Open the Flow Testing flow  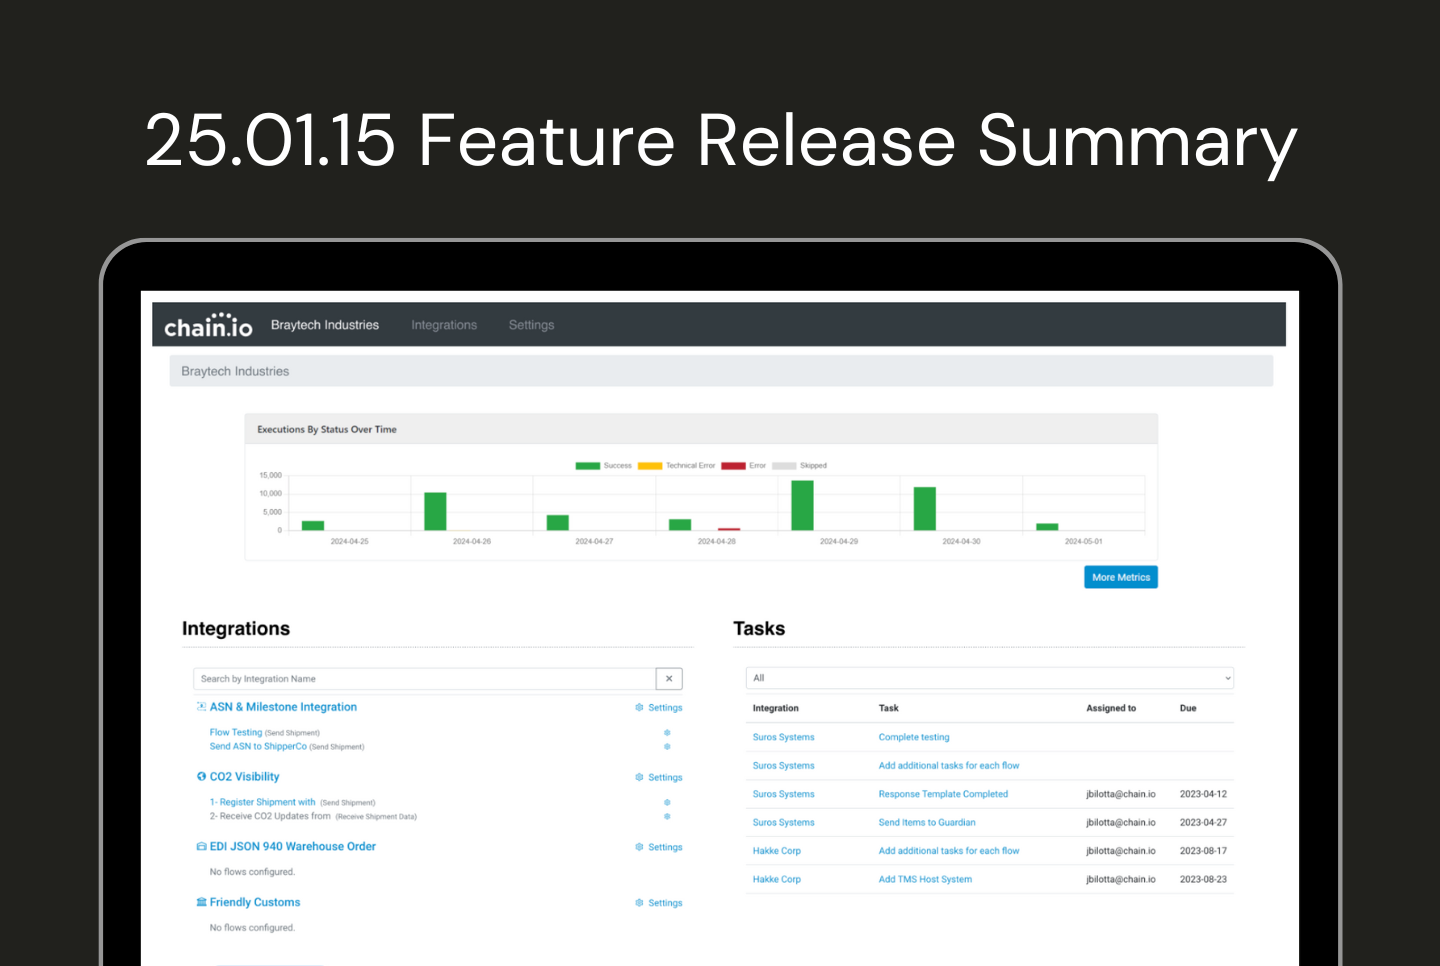236,733
